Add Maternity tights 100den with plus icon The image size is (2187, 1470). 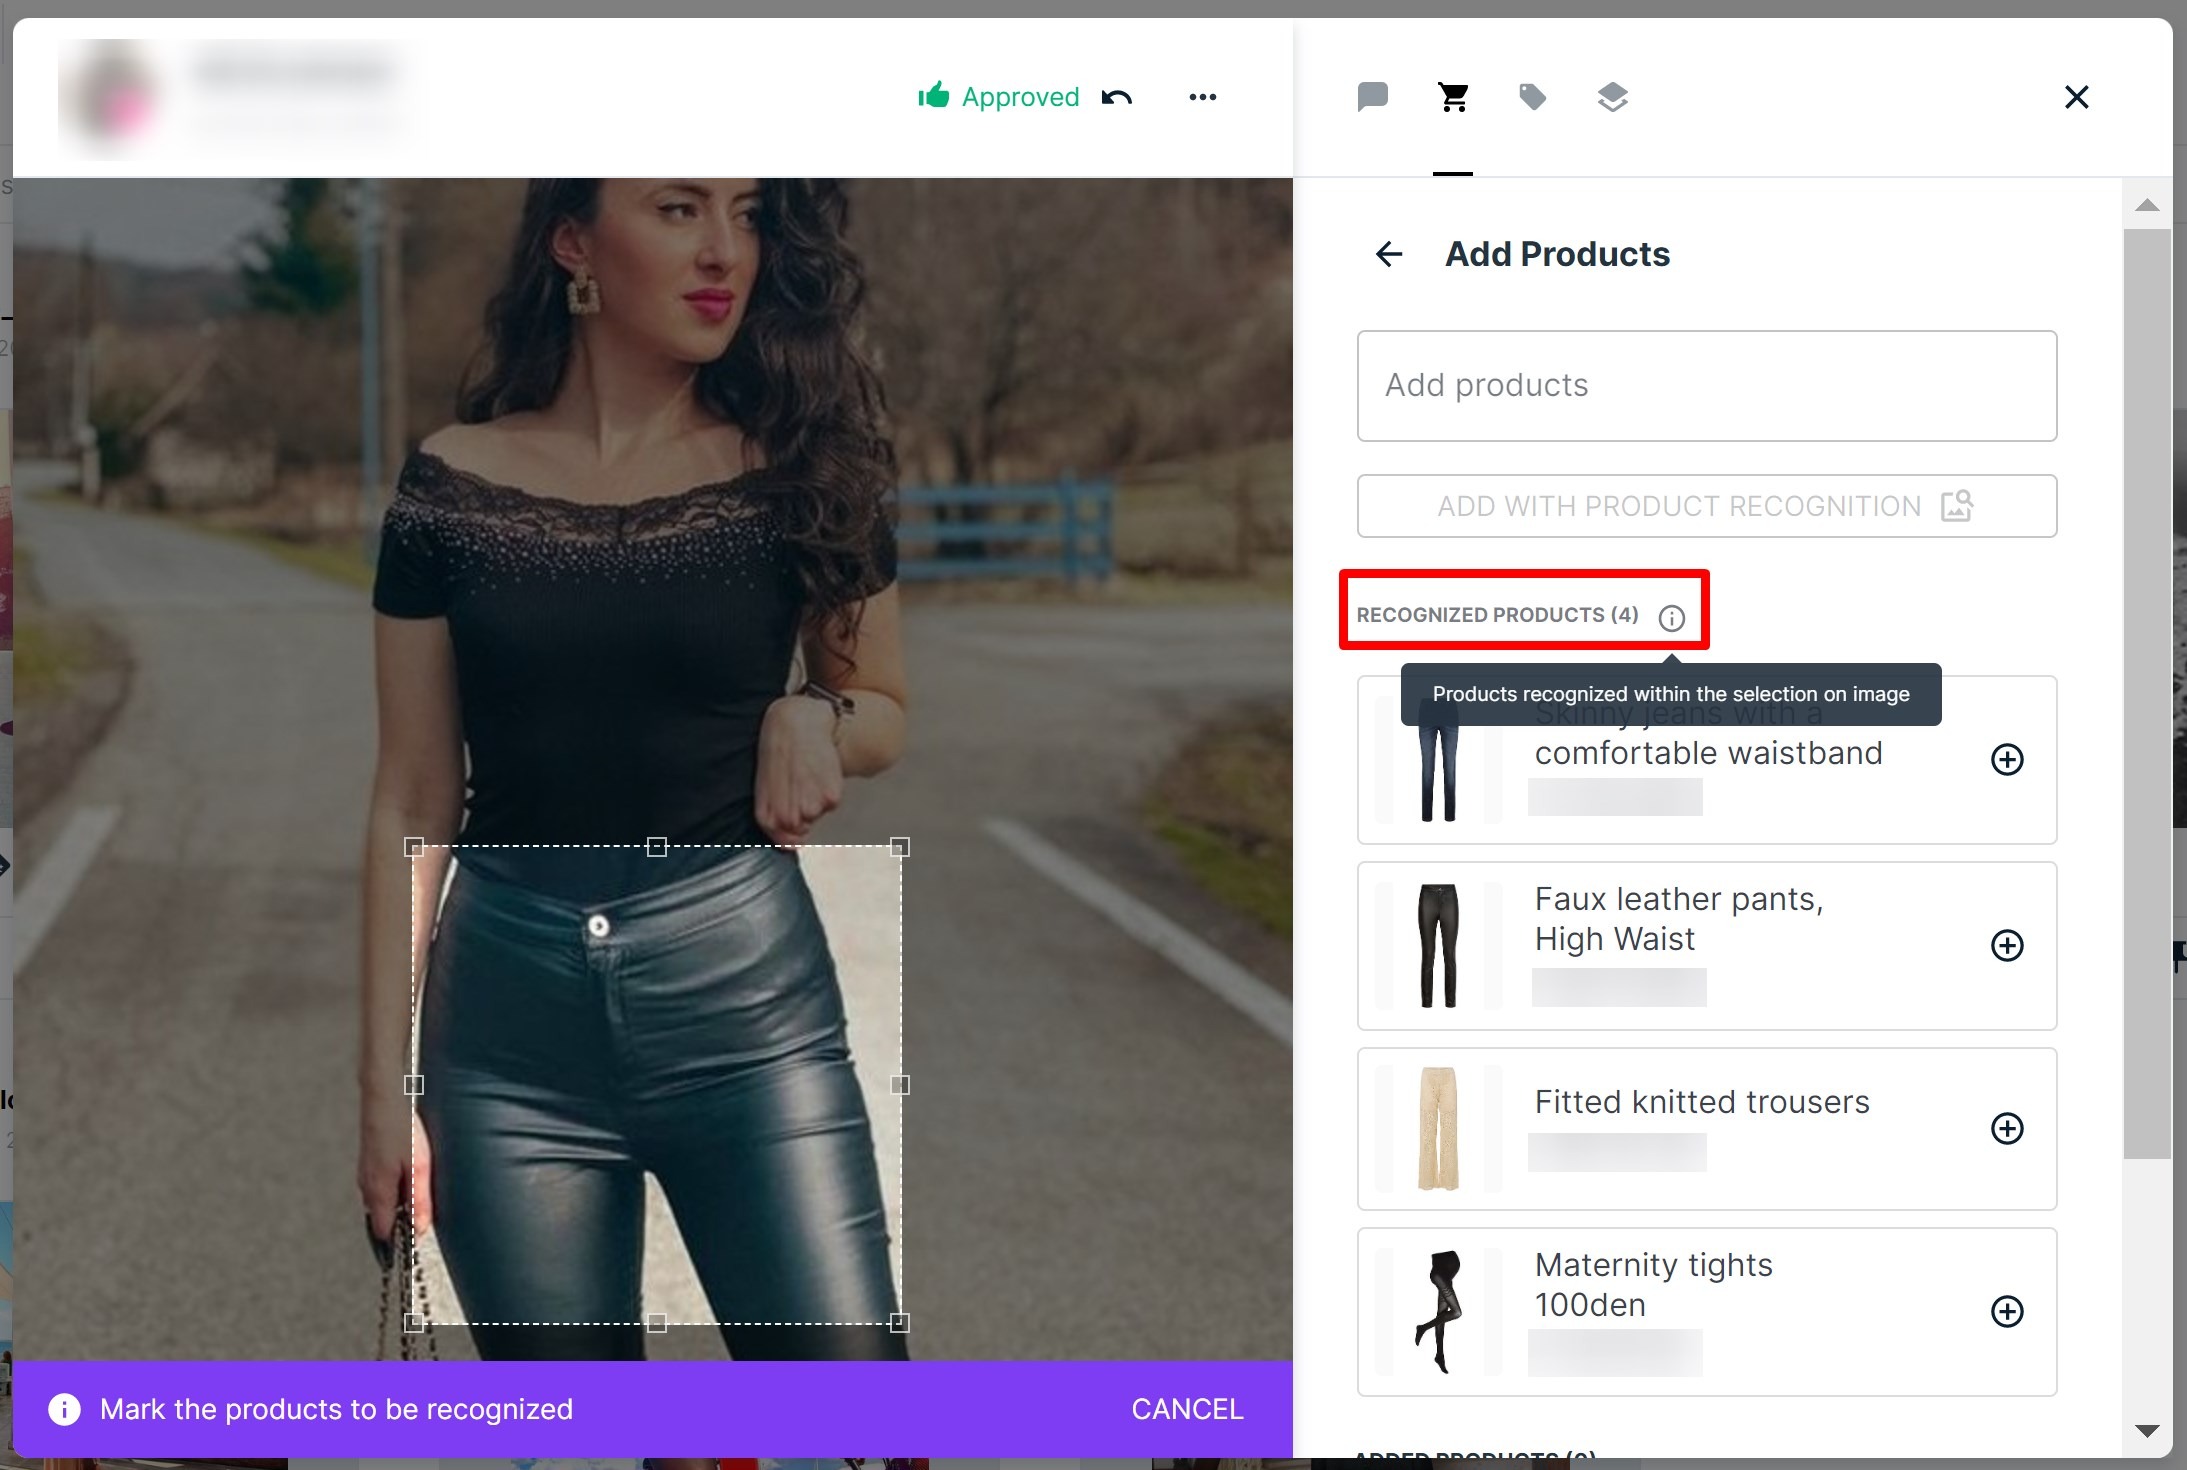tap(2007, 1311)
